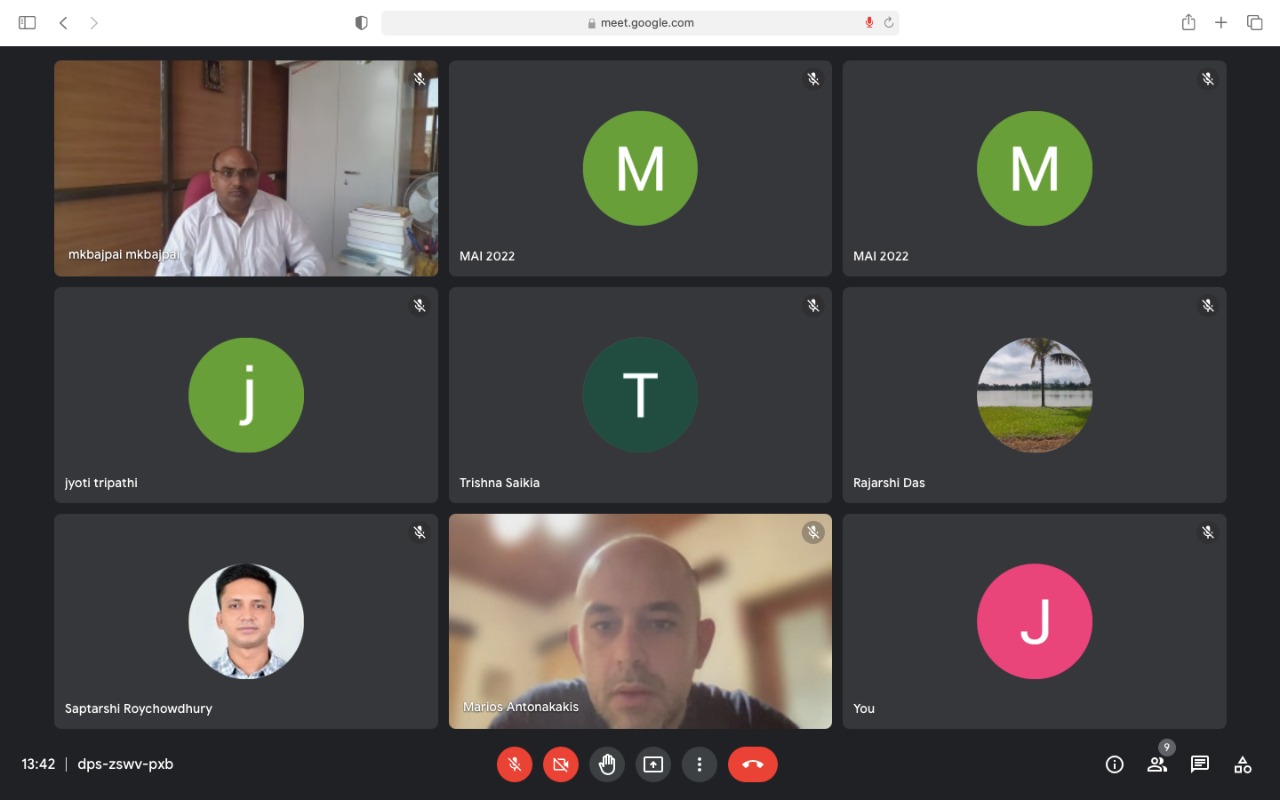This screenshot has width=1280, height=800.
Task: Click the You label on own tile
Action: point(864,709)
